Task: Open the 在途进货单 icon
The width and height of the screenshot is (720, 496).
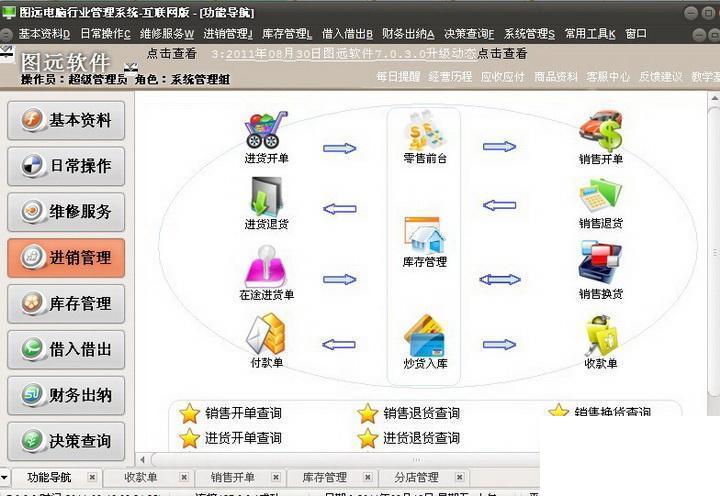Action: click(x=266, y=266)
